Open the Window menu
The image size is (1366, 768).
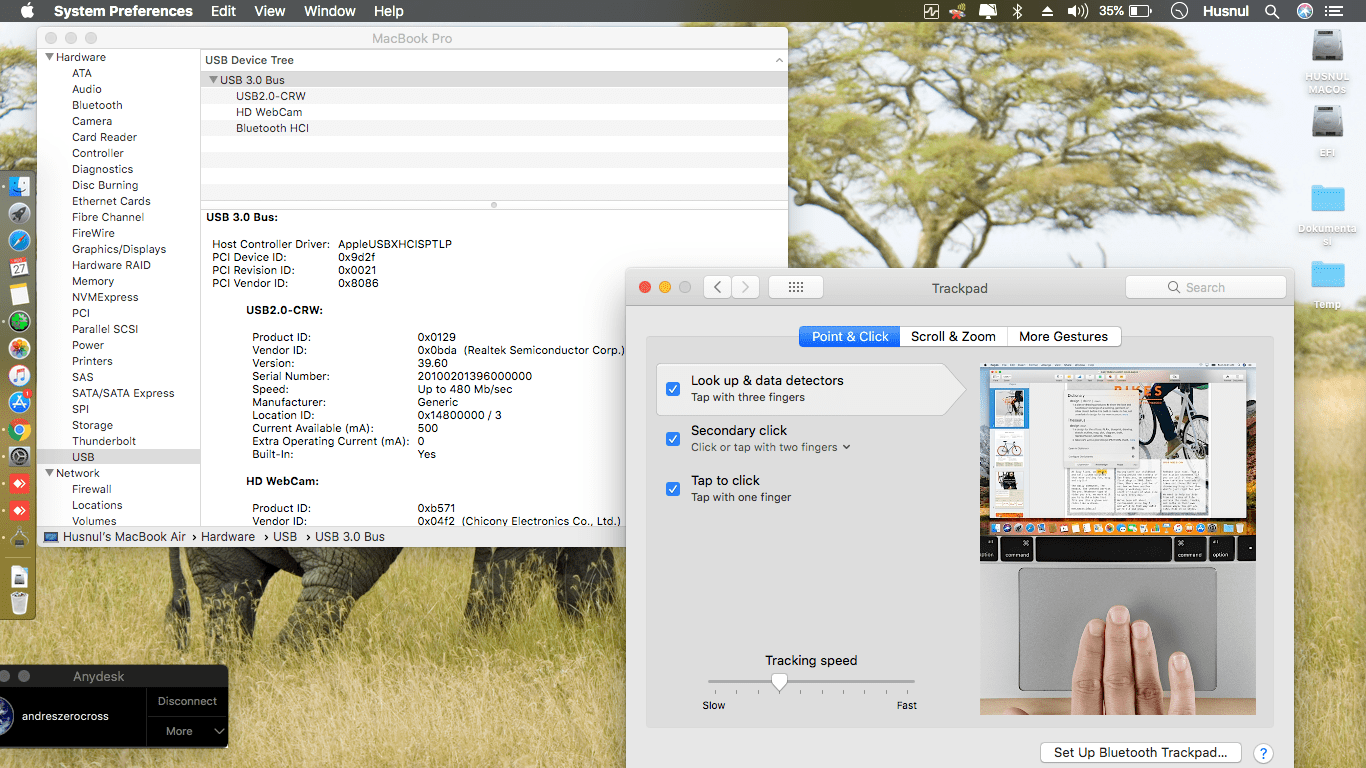[x=329, y=11]
